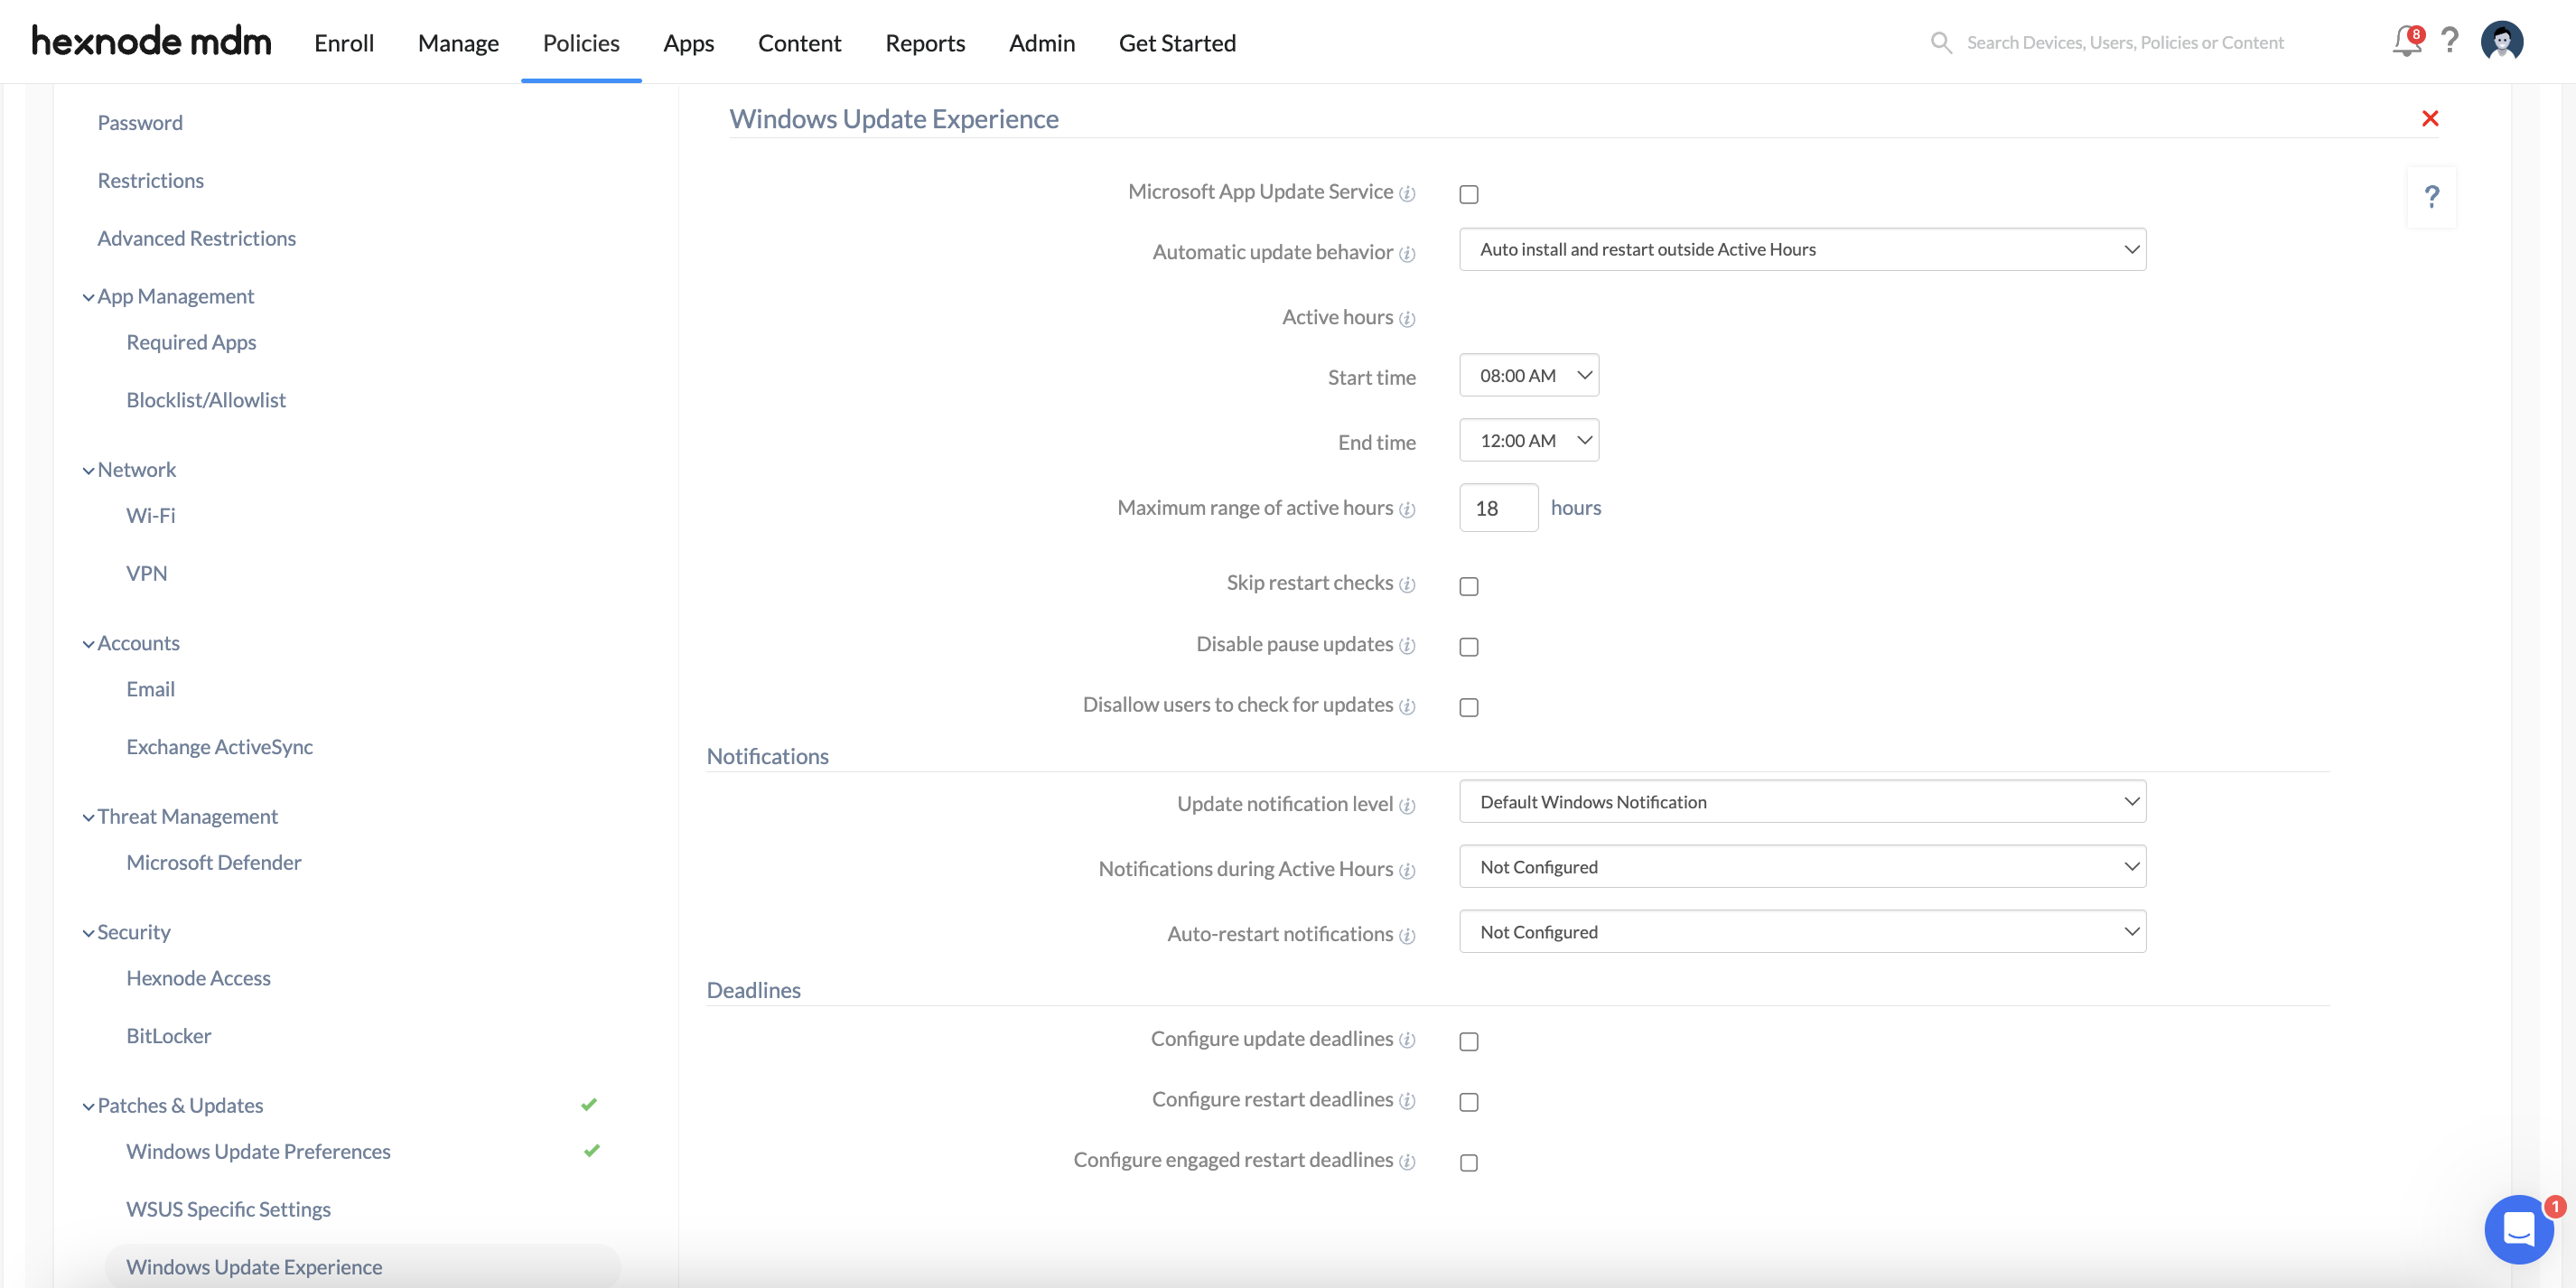Open Microsoft Defender settings
The width and height of the screenshot is (2576, 1288).
[x=213, y=862]
